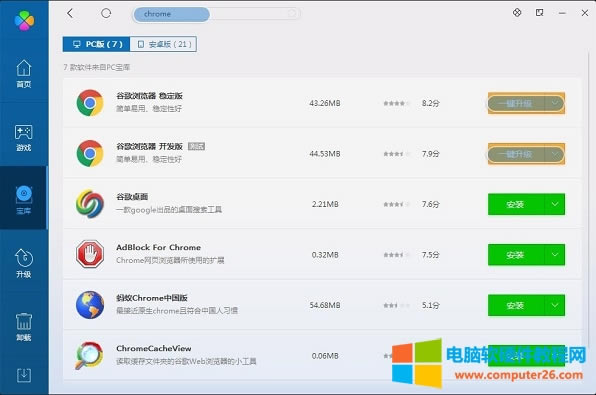Click the 5.1分 score text
The width and height of the screenshot is (596, 395).
431,305
